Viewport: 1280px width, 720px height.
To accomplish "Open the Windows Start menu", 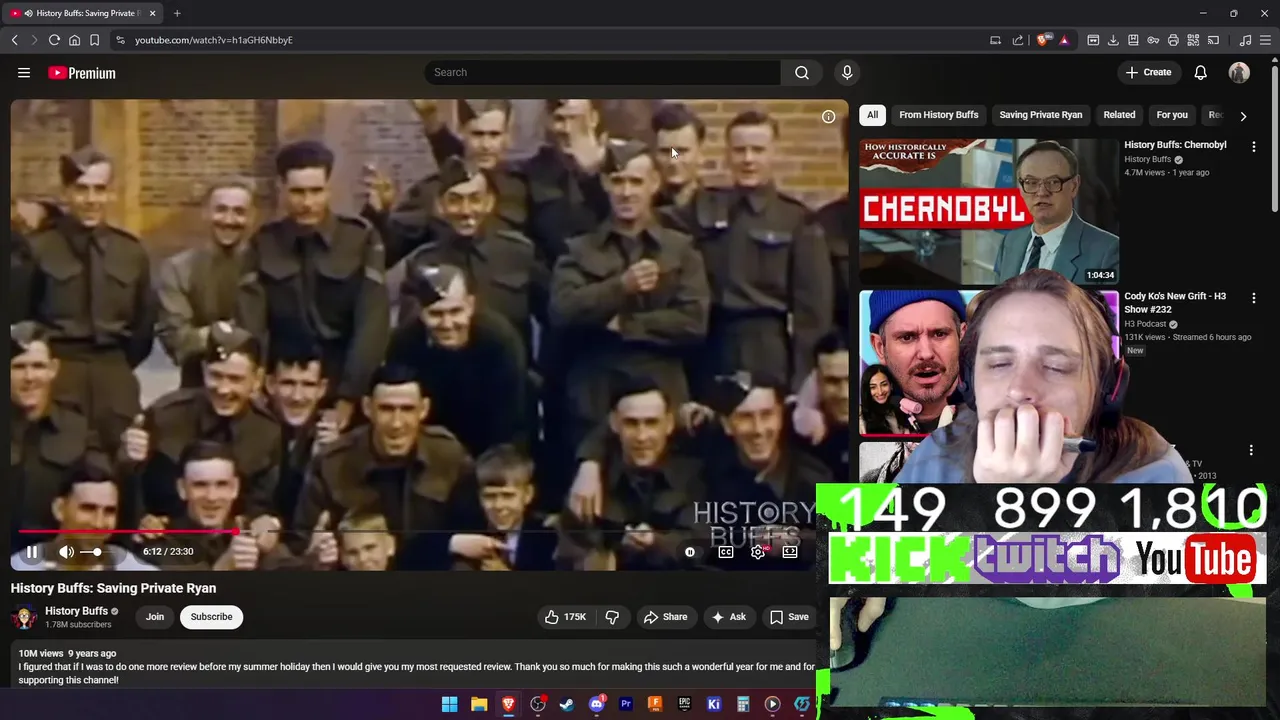I will (450, 704).
